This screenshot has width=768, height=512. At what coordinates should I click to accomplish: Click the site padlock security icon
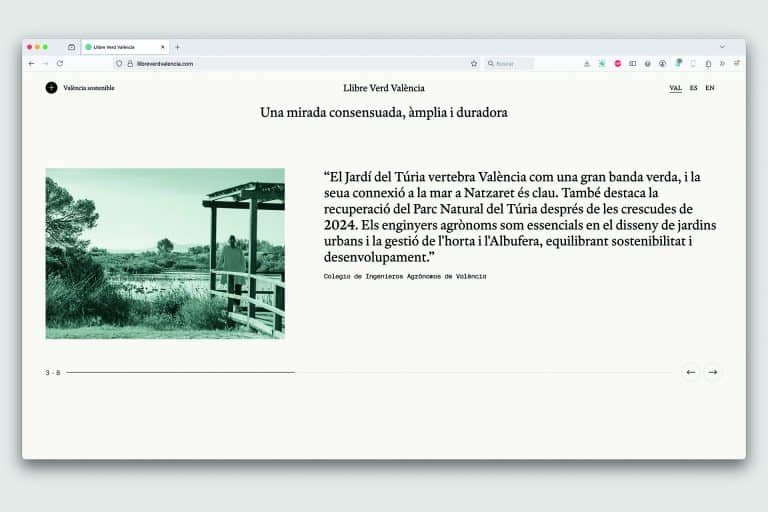(130, 64)
